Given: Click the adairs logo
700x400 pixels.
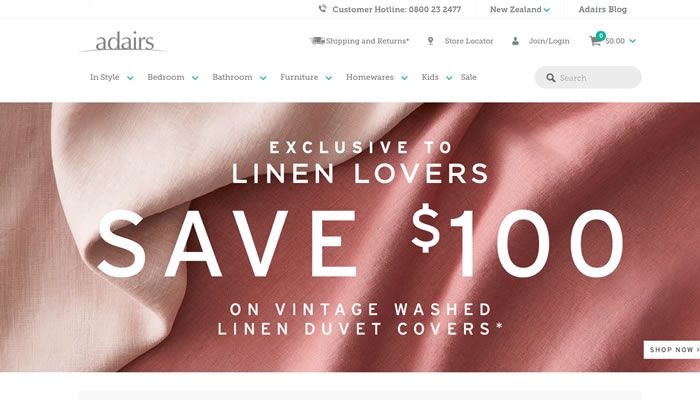Looking at the screenshot, I should click(124, 42).
